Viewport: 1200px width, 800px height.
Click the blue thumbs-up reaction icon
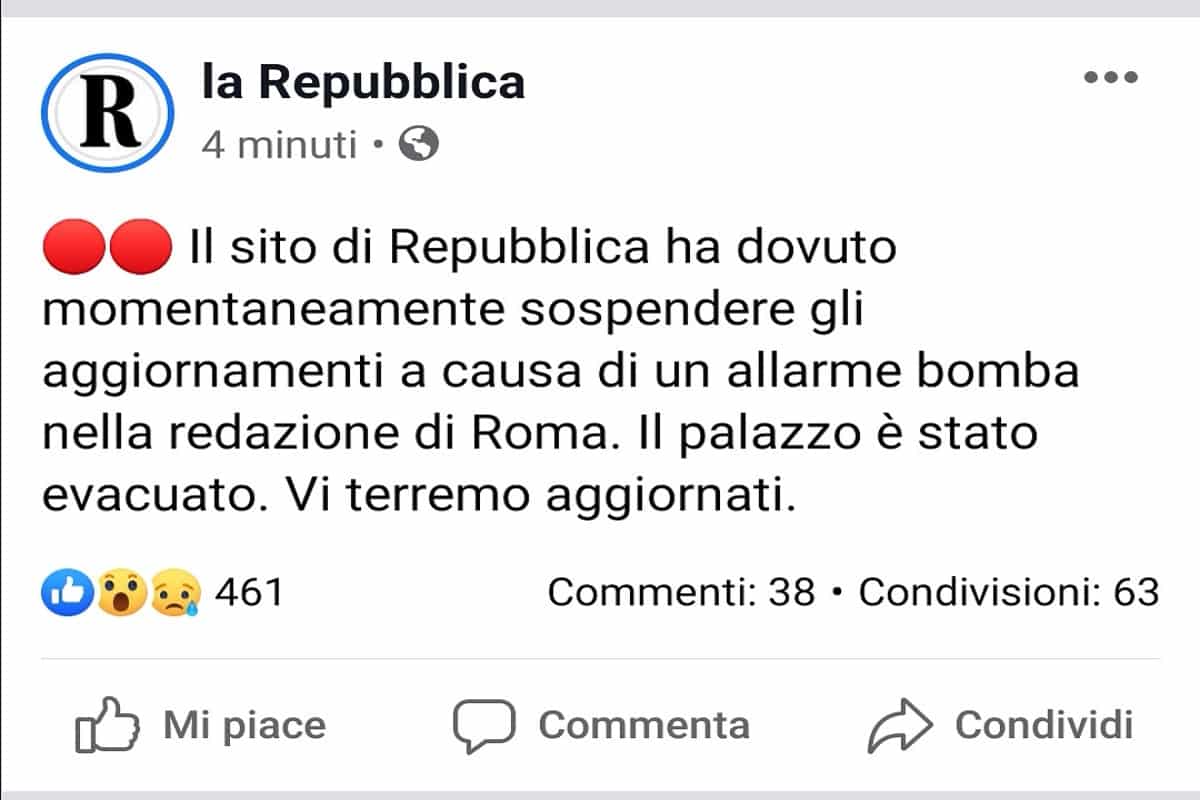pos(67,593)
